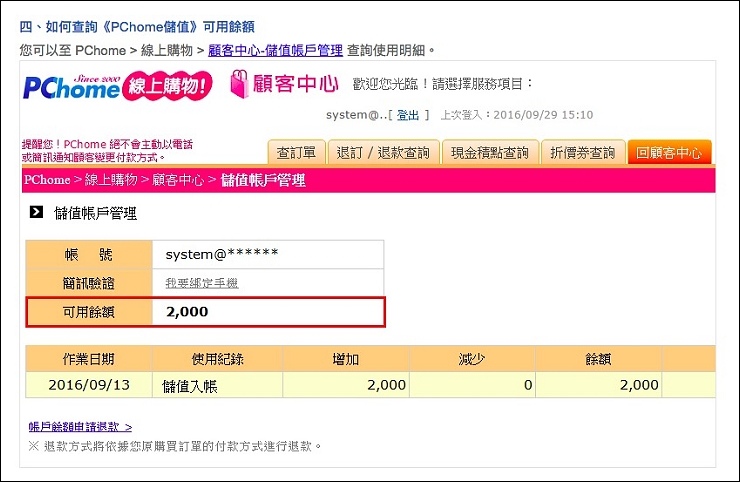The width and height of the screenshot is (740, 482).
Task: Click the heading 四、如何查詢《PChome儲值》可用餘額
Action: pyautogui.click(x=137, y=26)
